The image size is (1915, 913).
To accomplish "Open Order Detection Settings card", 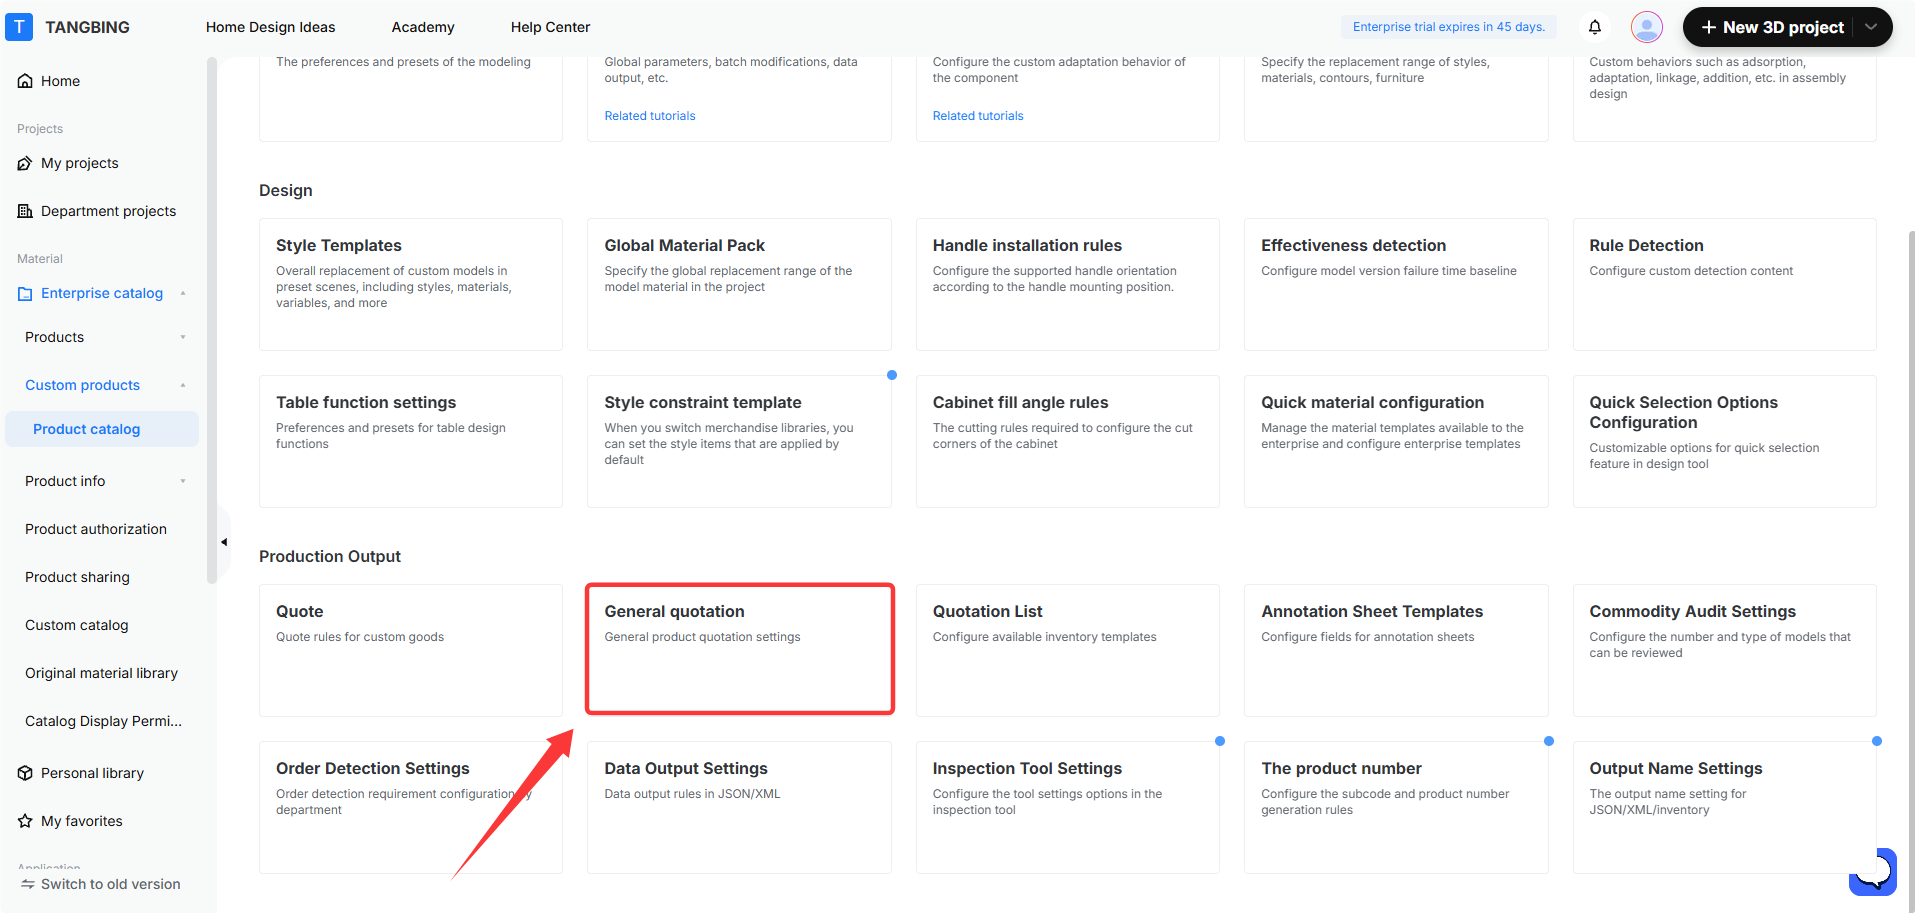I will pyautogui.click(x=411, y=807).
